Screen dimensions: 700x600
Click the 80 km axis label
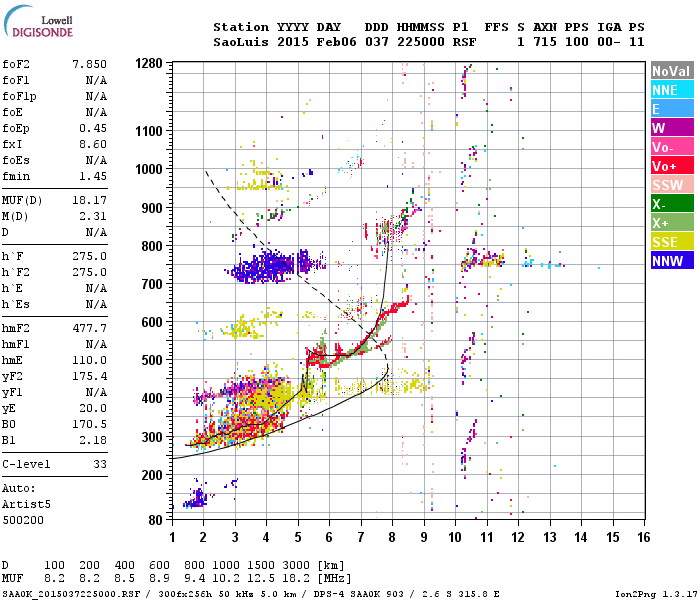click(156, 520)
